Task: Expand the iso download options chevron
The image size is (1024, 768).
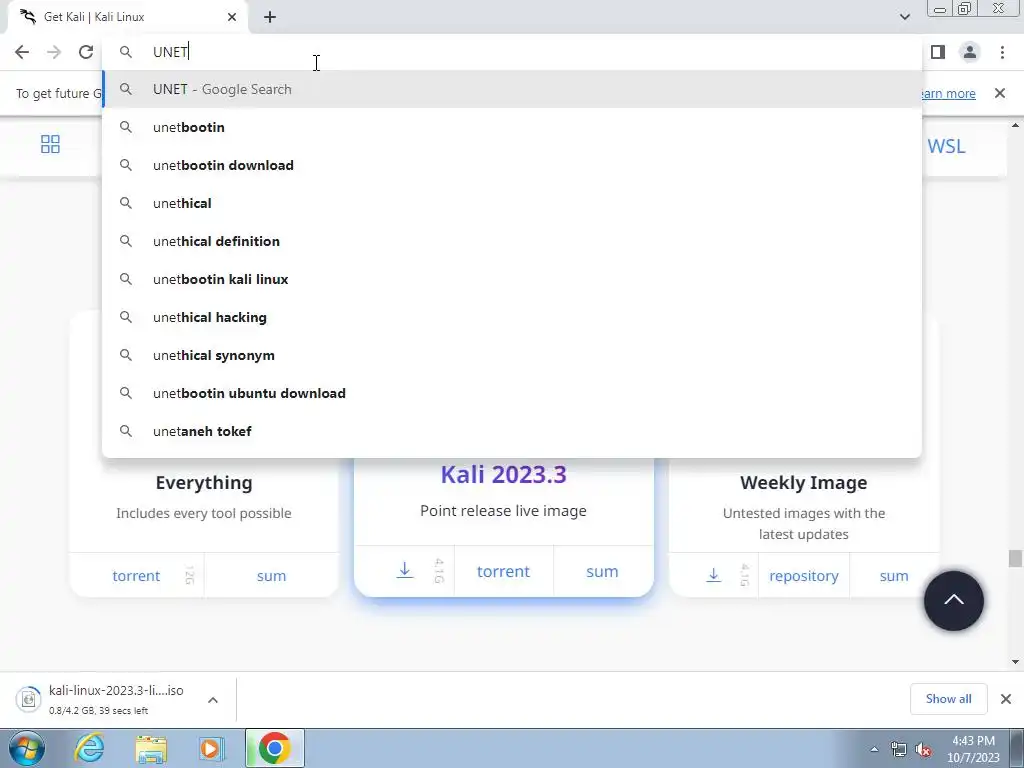Action: pyautogui.click(x=213, y=700)
